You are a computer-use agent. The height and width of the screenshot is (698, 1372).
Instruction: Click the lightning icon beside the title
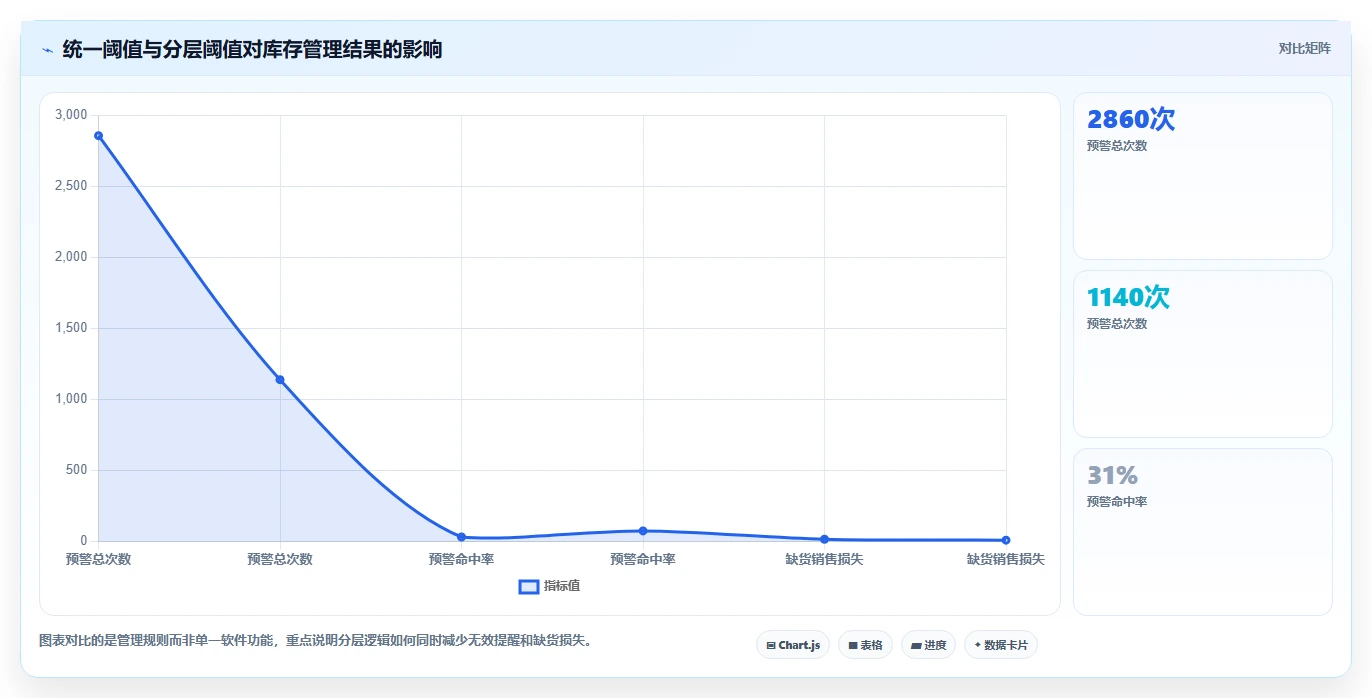pyautogui.click(x=47, y=49)
